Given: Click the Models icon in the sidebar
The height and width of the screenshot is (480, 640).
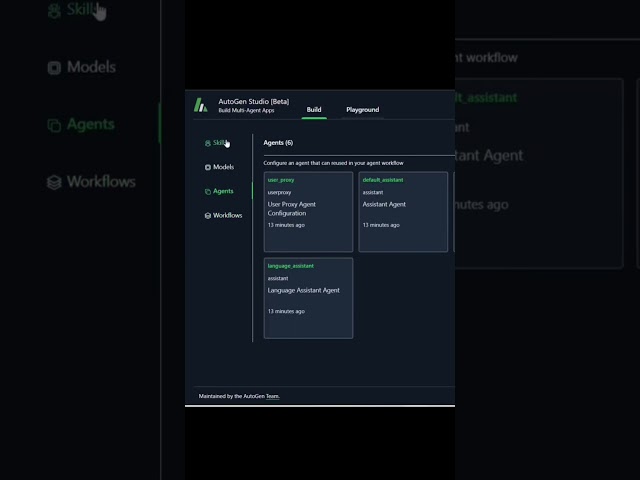Looking at the screenshot, I should (x=208, y=167).
